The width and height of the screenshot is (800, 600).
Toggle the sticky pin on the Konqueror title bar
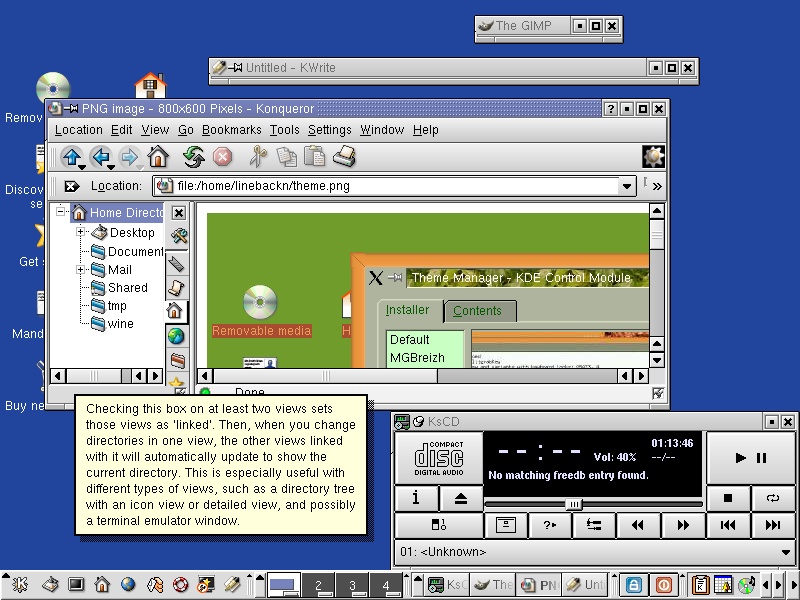71,108
